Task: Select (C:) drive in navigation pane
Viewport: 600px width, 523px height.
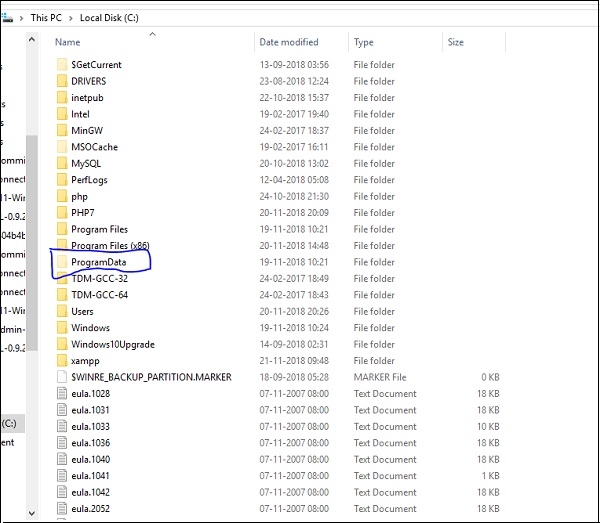Action: [x=13, y=423]
